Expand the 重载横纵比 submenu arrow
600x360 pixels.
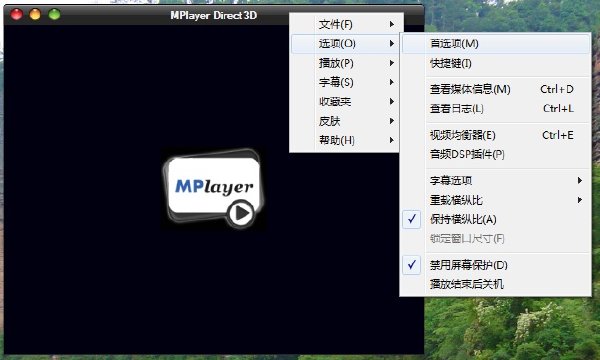click(x=580, y=200)
